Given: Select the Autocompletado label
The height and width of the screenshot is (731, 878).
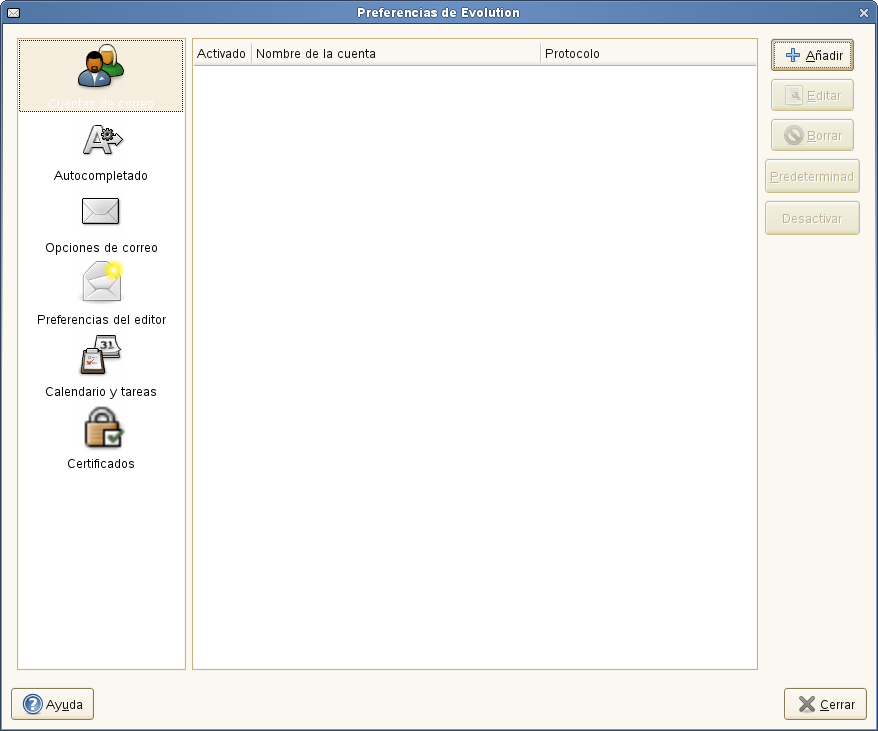Looking at the screenshot, I should (101, 176).
